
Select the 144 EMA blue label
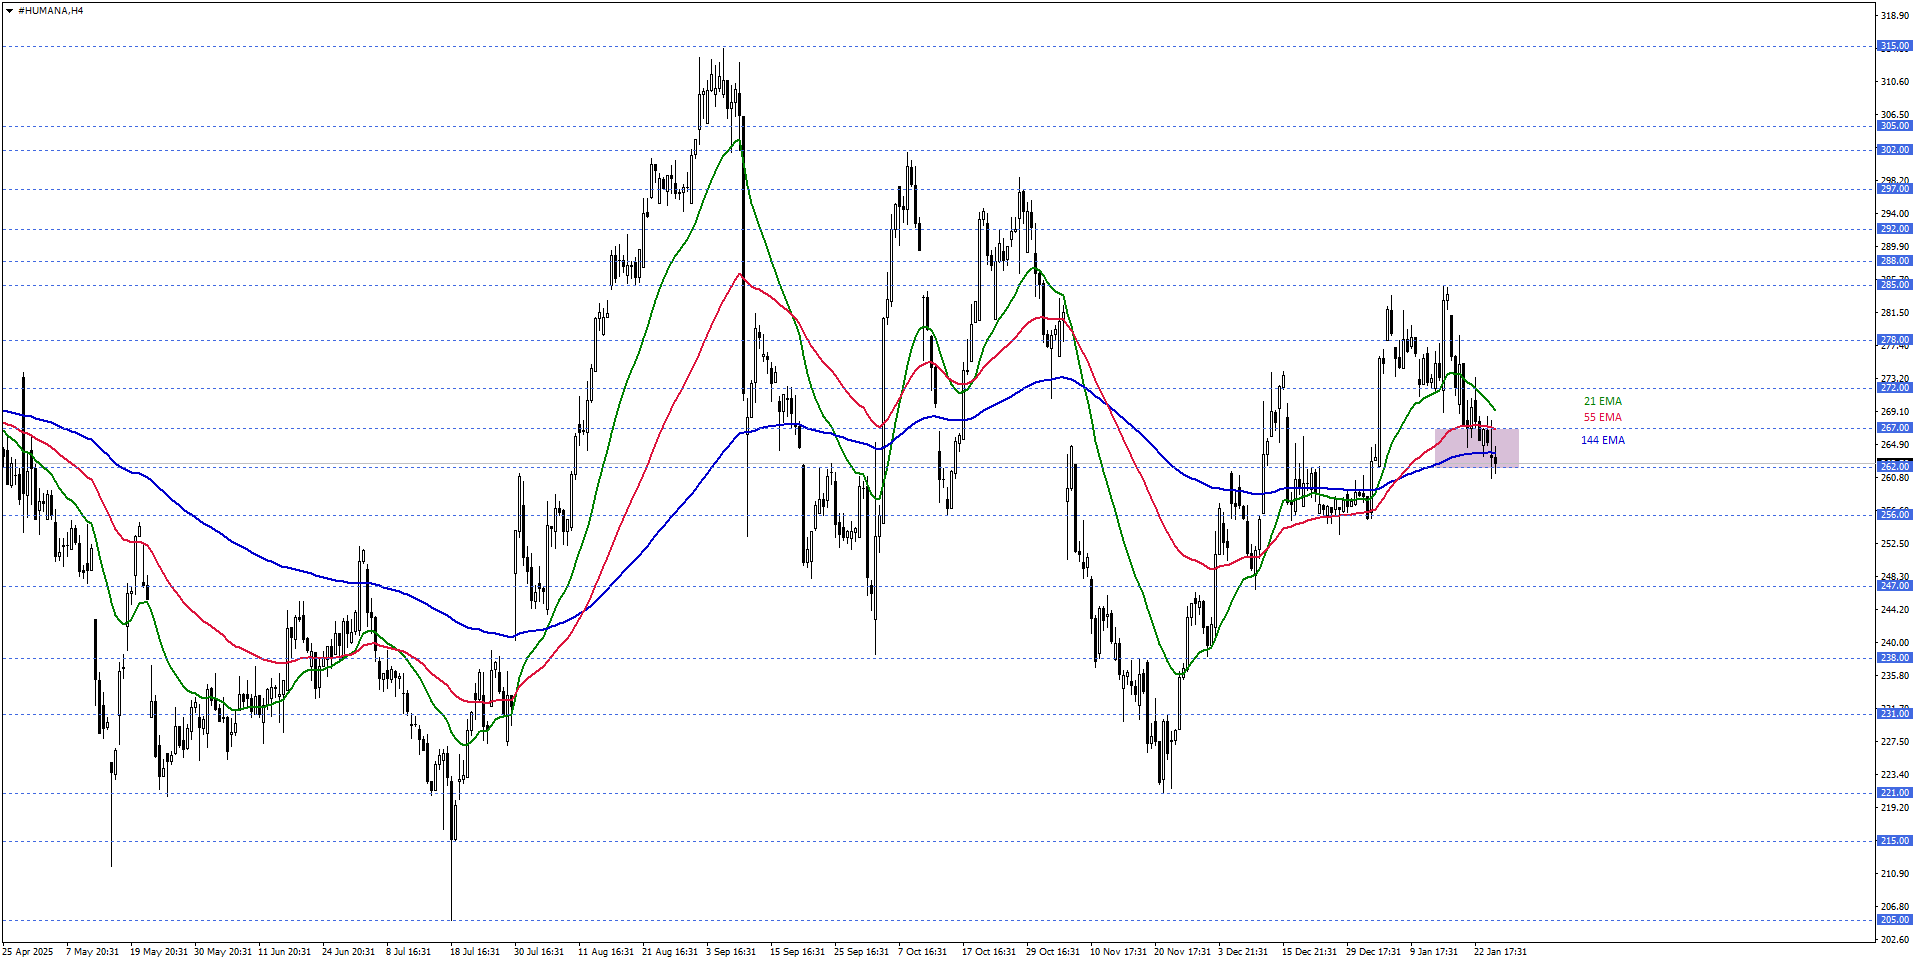[x=1602, y=441]
